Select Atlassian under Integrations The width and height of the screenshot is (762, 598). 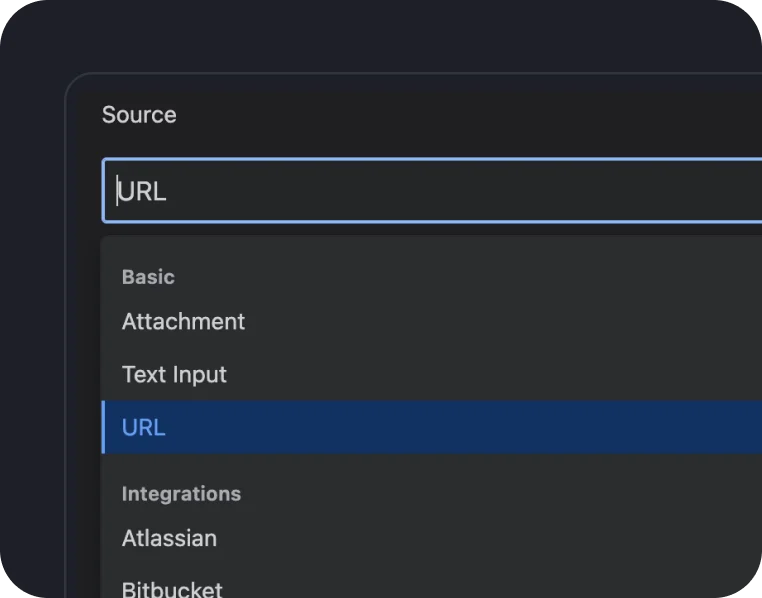(x=432, y=538)
